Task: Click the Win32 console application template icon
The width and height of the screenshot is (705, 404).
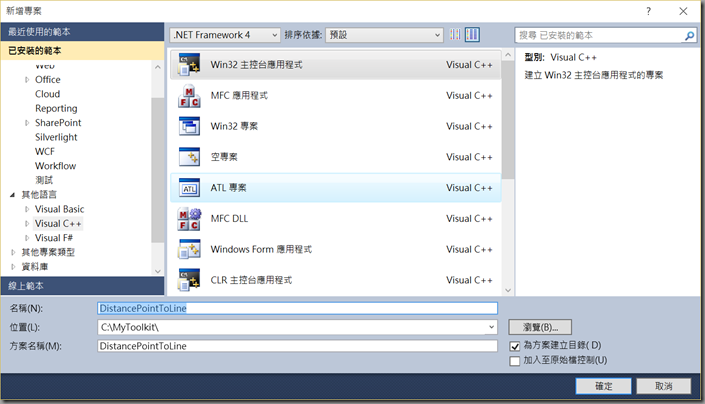Action: [x=189, y=65]
